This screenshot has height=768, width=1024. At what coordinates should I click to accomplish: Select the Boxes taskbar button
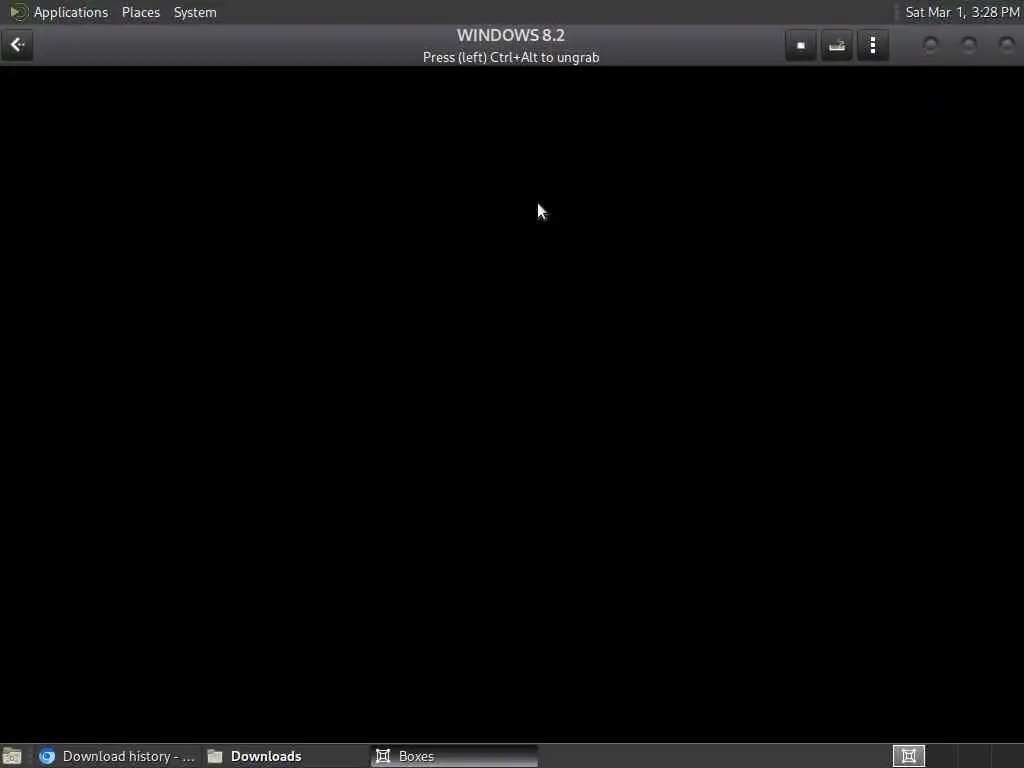[x=455, y=756]
